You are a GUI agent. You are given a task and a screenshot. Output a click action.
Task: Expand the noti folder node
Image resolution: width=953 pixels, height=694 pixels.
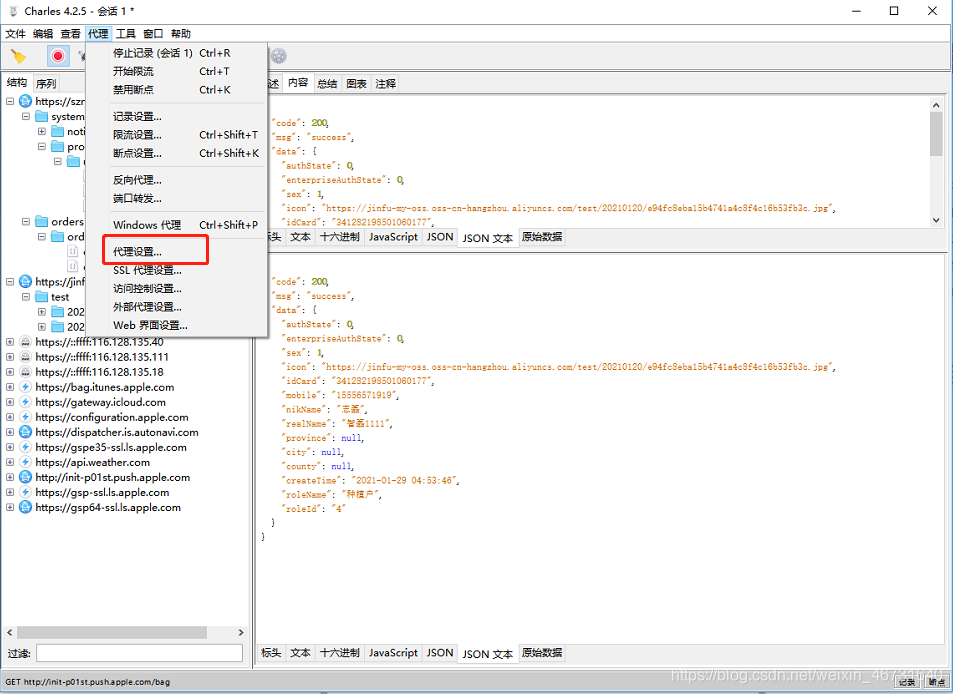click(x=42, y=131)
